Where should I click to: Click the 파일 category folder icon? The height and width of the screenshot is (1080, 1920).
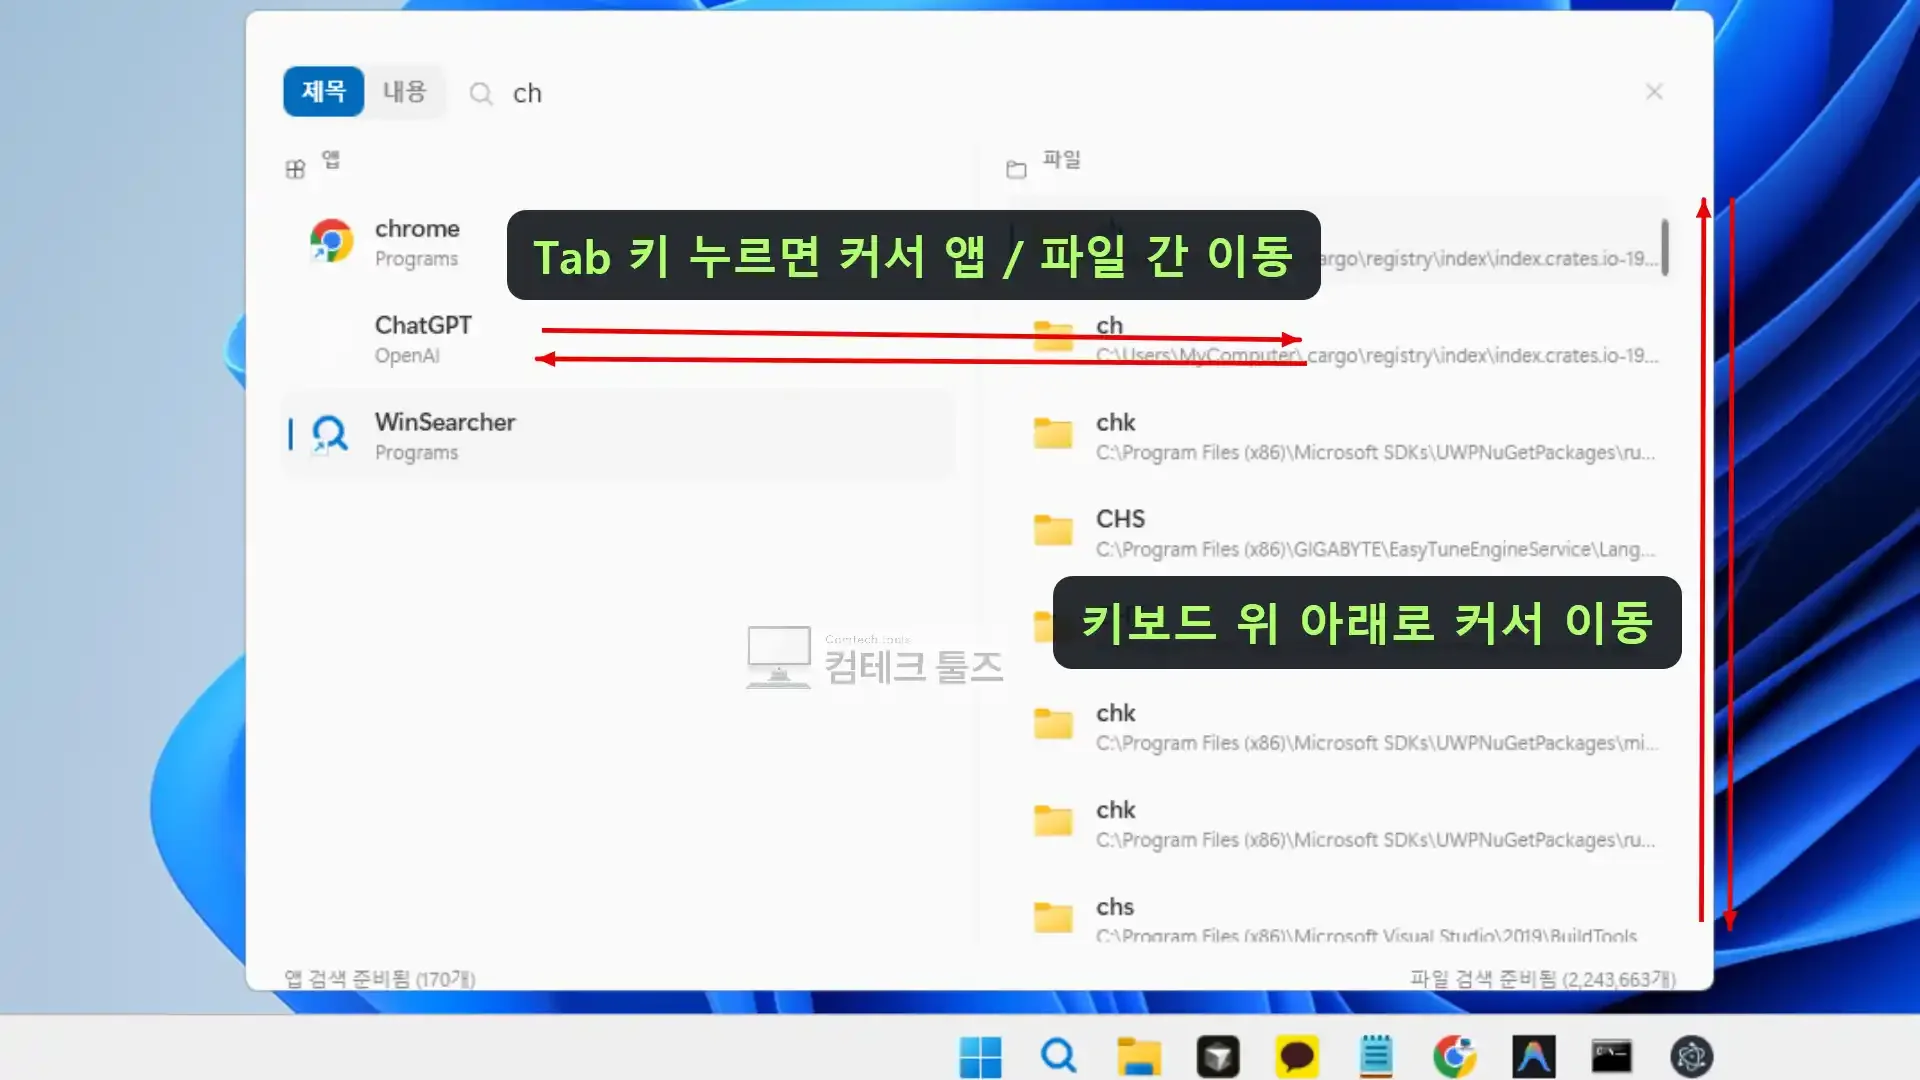[1016, 169]
